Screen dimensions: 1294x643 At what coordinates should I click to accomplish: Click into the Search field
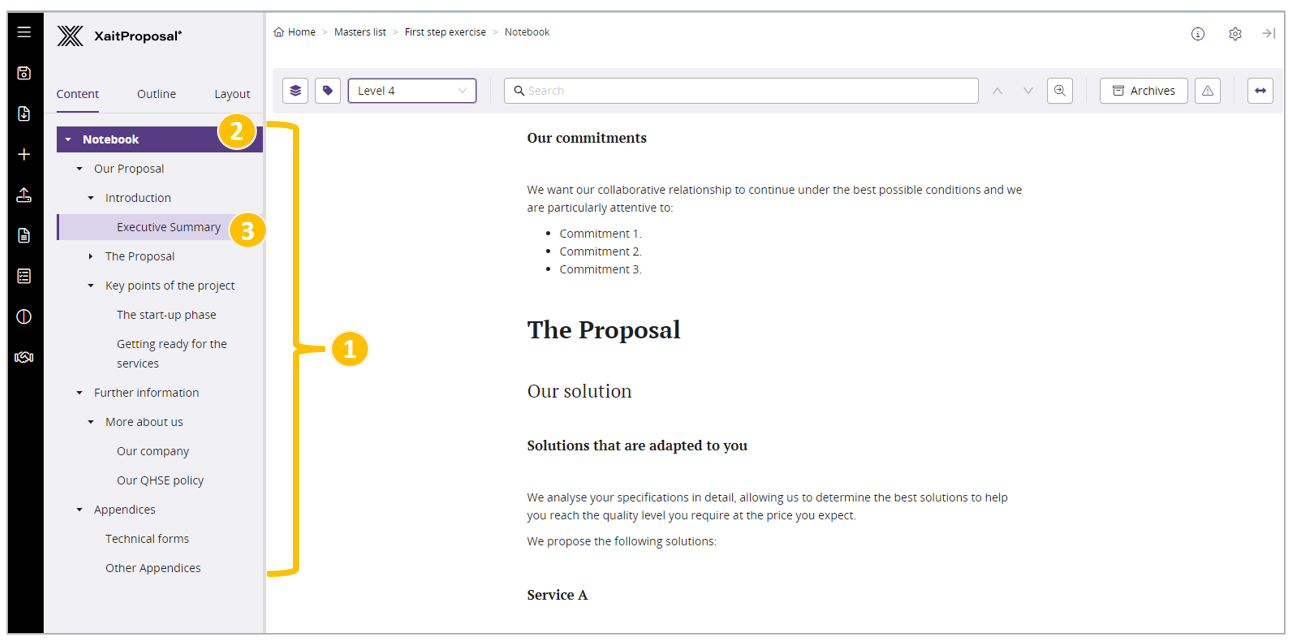pyautogui.click(x=740, y=91)
